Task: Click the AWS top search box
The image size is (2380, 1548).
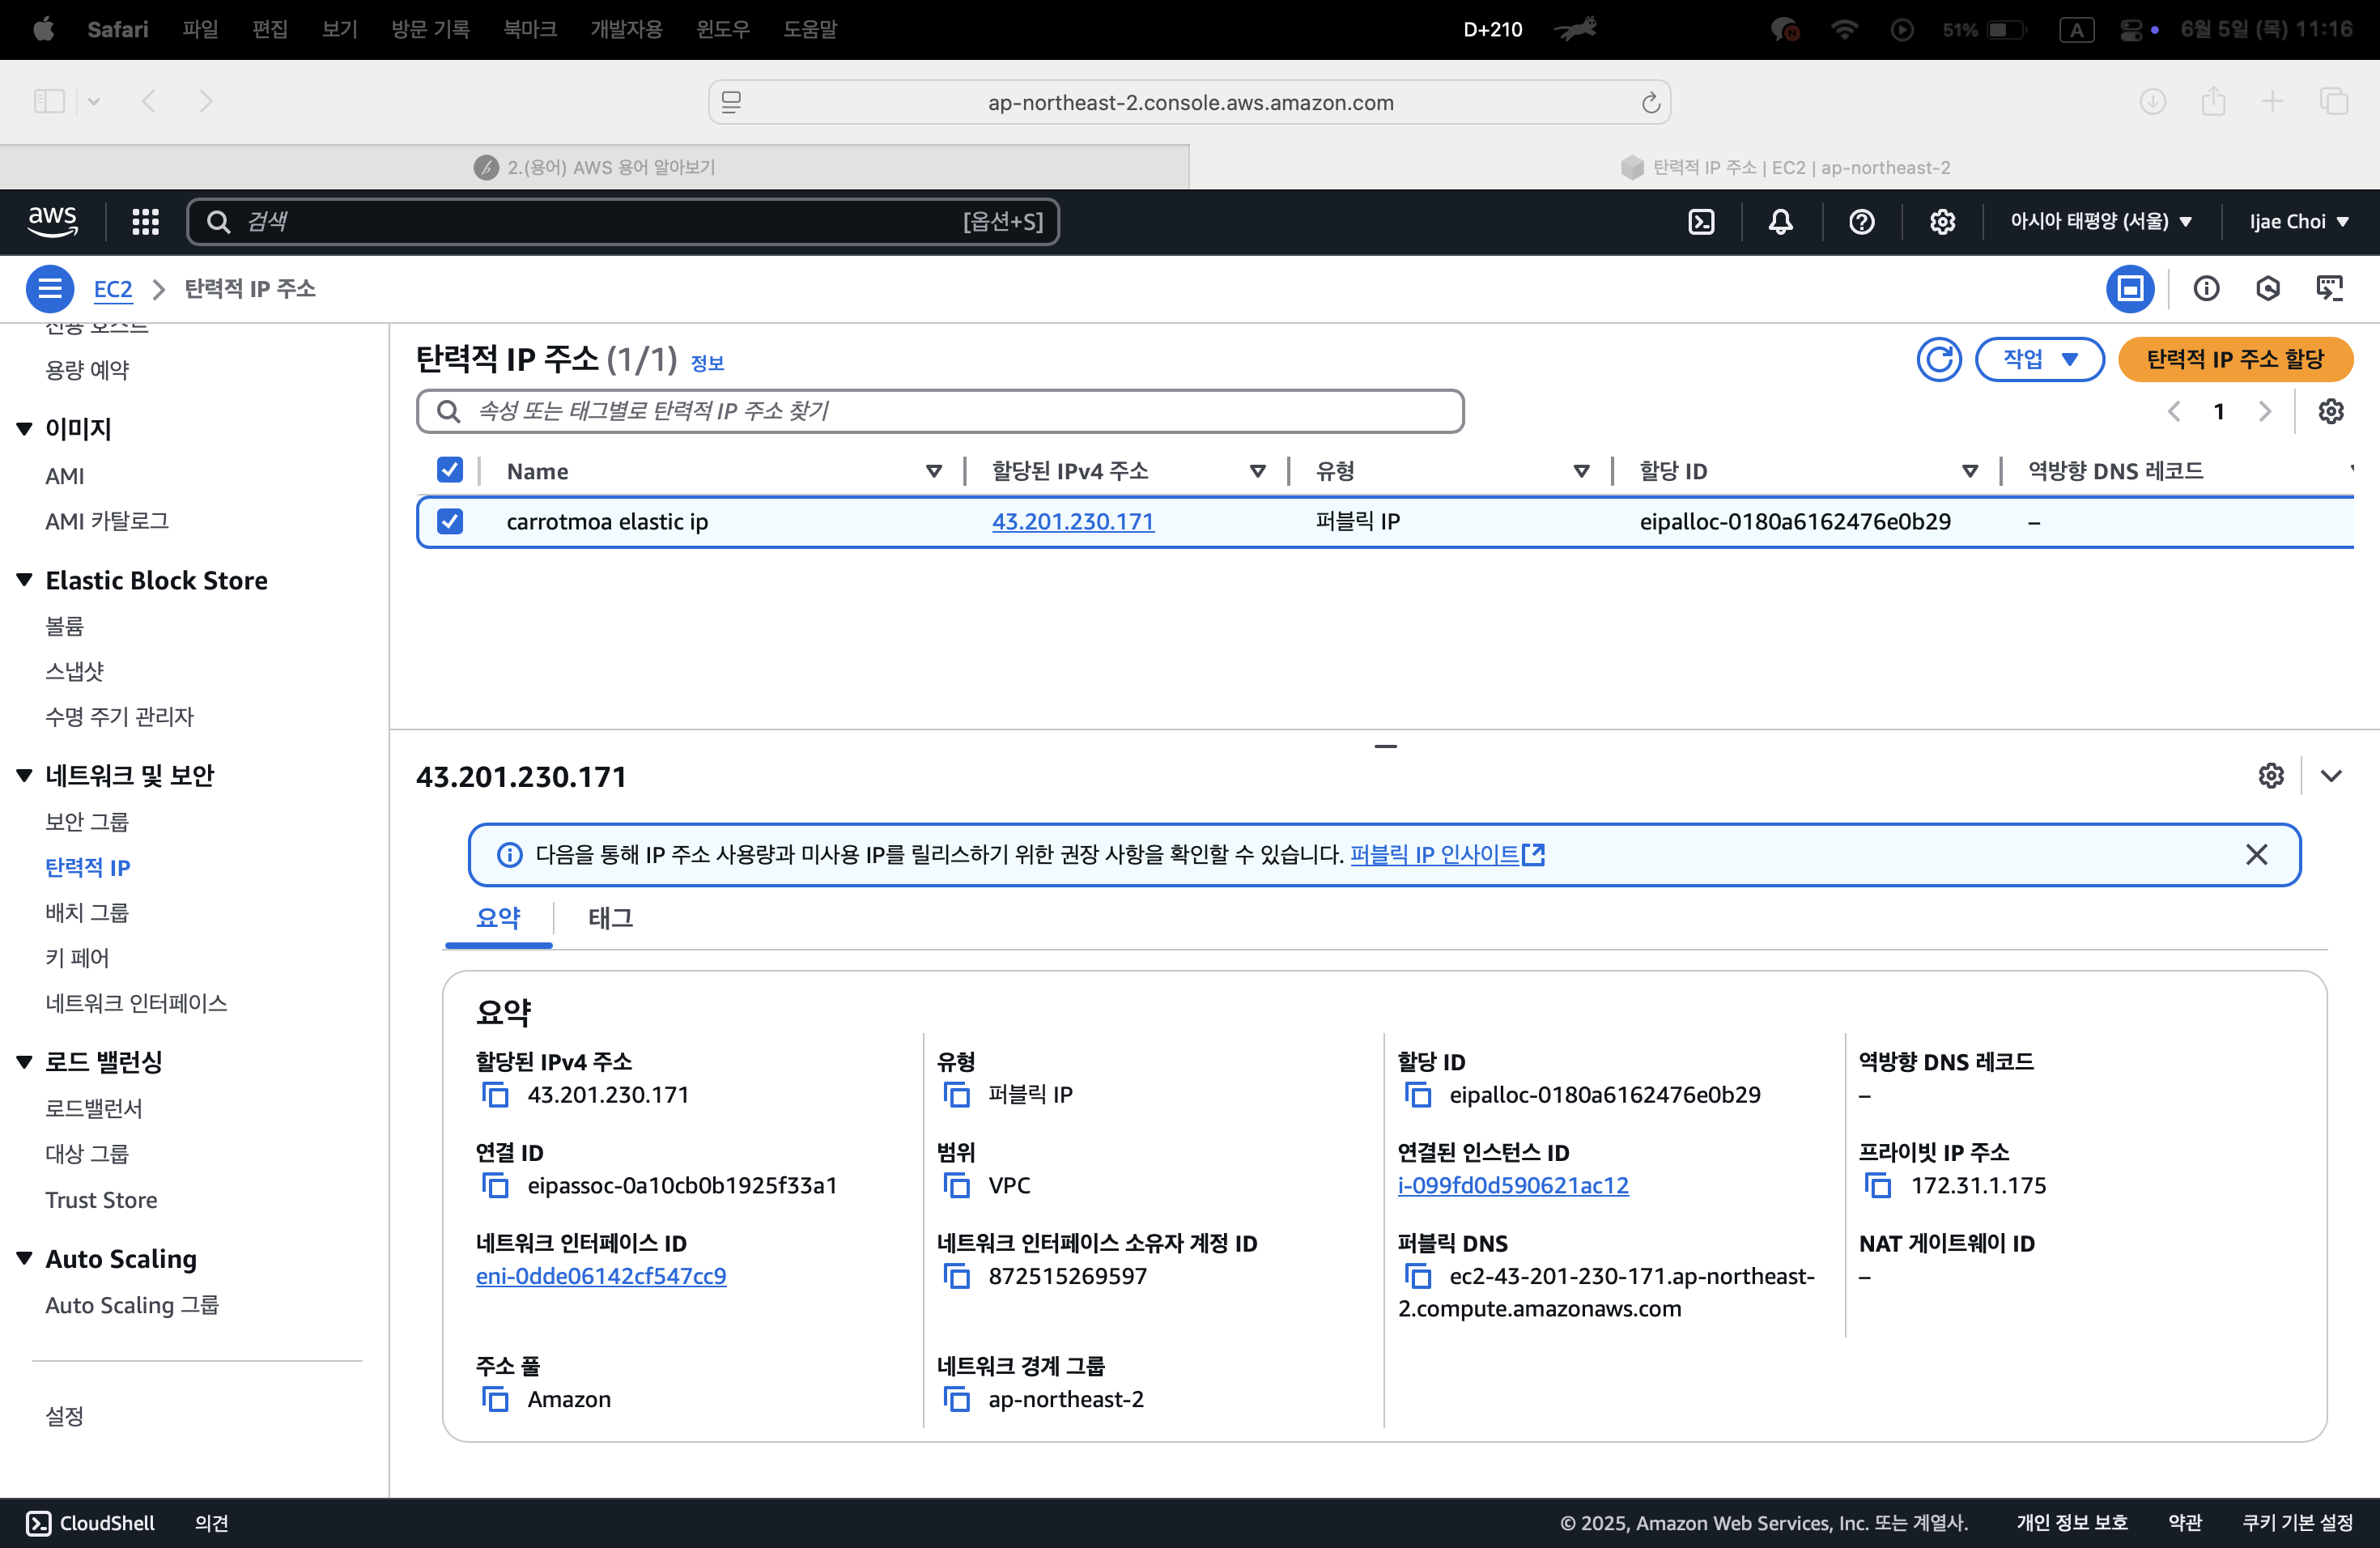Action: tap(622, 221)
